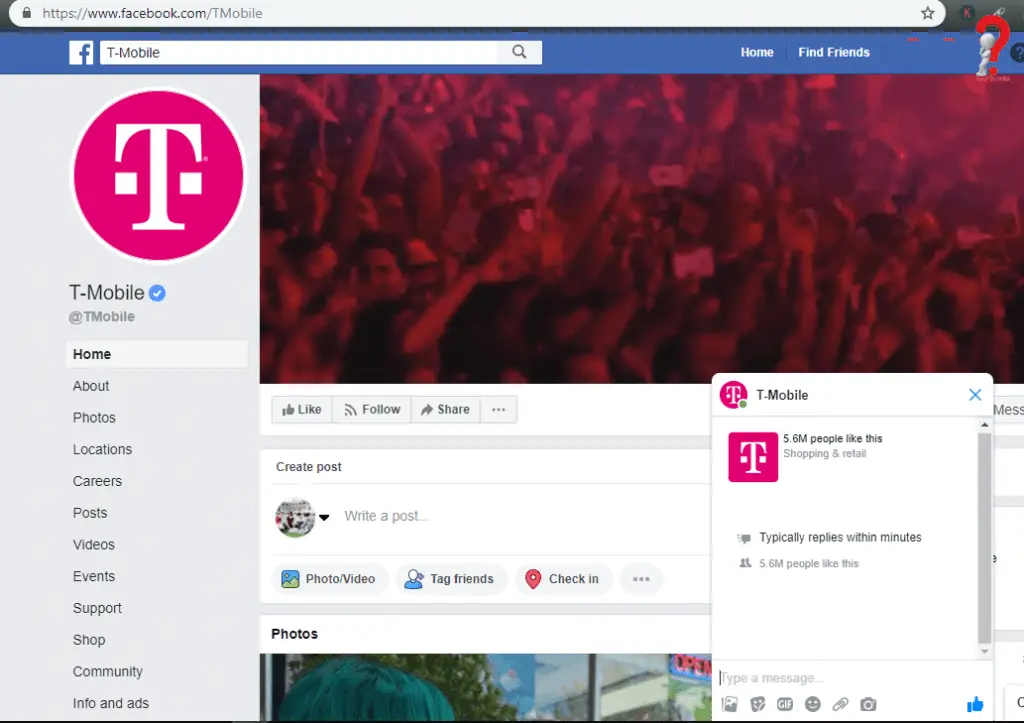Click the browser address bar URL

coord(152,13)
